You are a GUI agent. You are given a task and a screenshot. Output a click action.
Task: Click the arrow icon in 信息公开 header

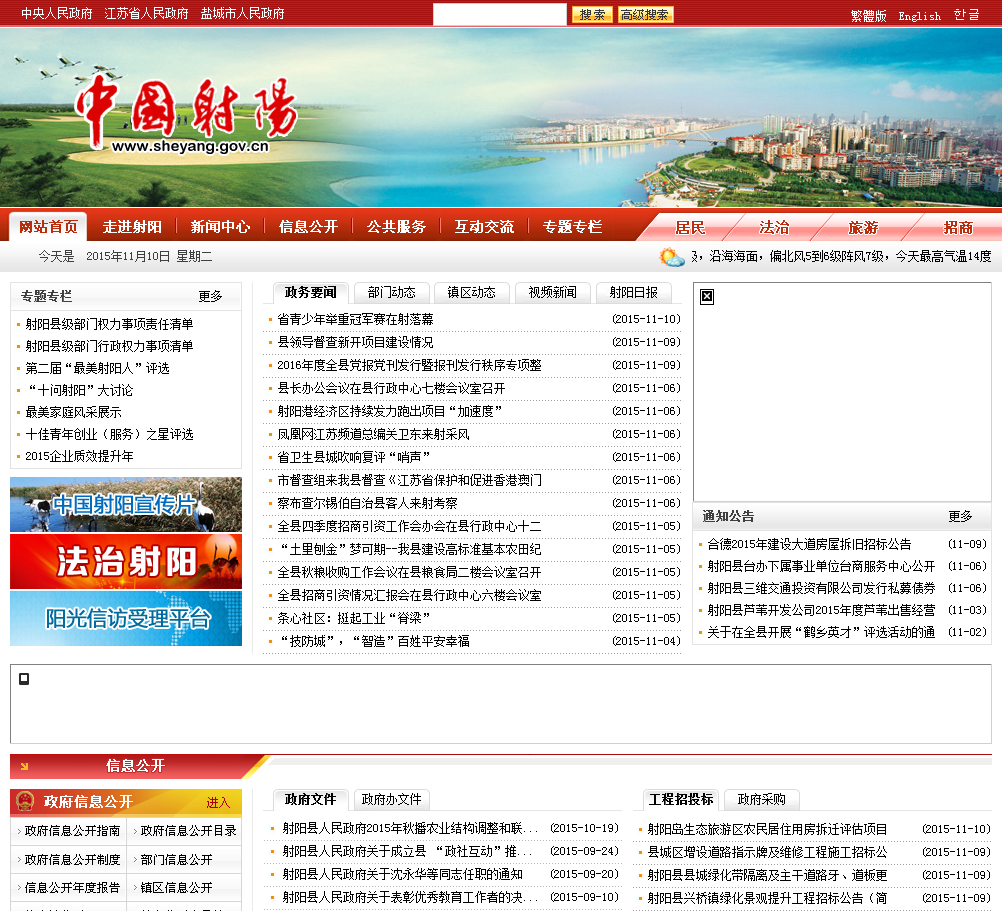(25, 767)
